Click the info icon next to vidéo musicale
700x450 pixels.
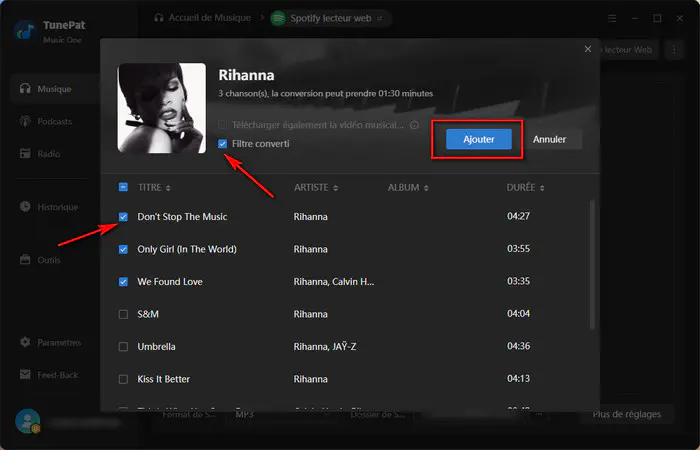pos(414,125)
